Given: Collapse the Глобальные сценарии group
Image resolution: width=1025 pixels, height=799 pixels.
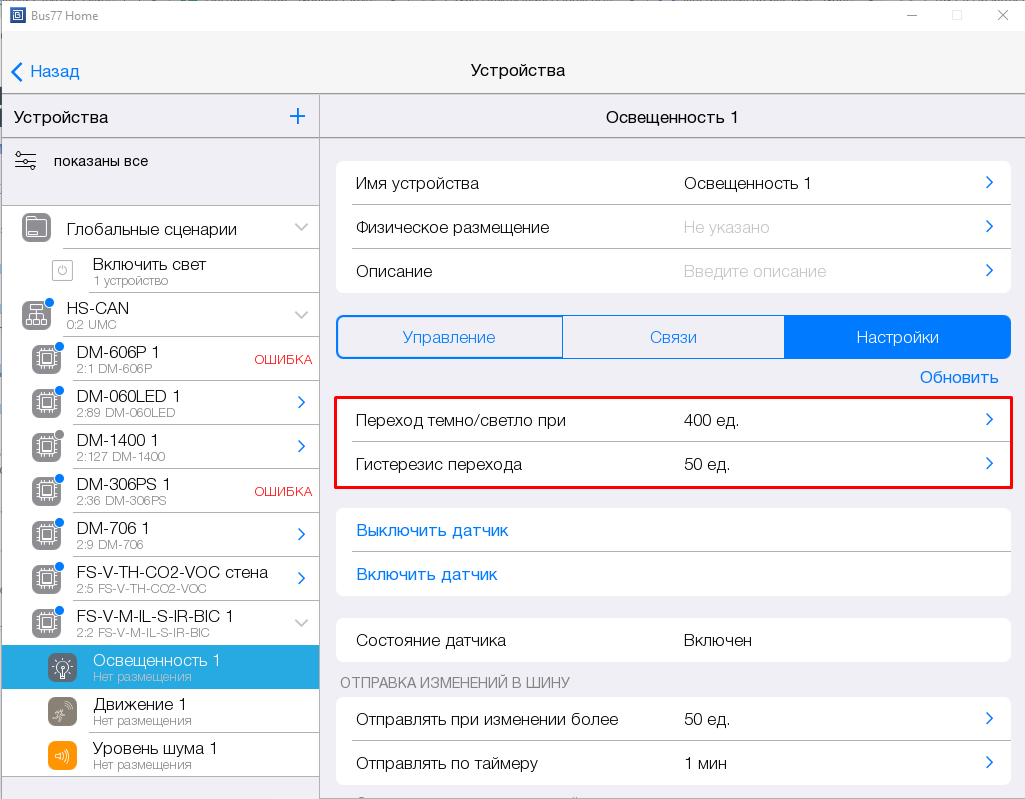Looking at the screenshot, I should coord(301,228).
